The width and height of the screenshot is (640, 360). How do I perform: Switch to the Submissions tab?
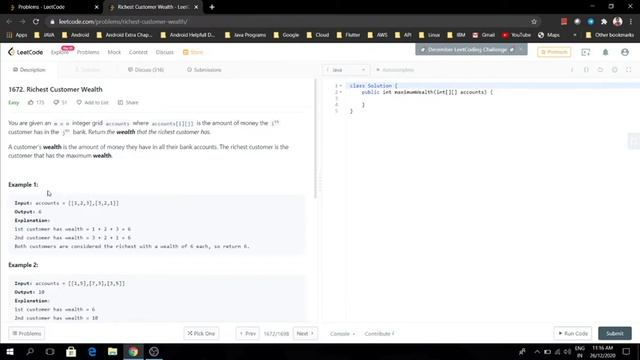204,70
